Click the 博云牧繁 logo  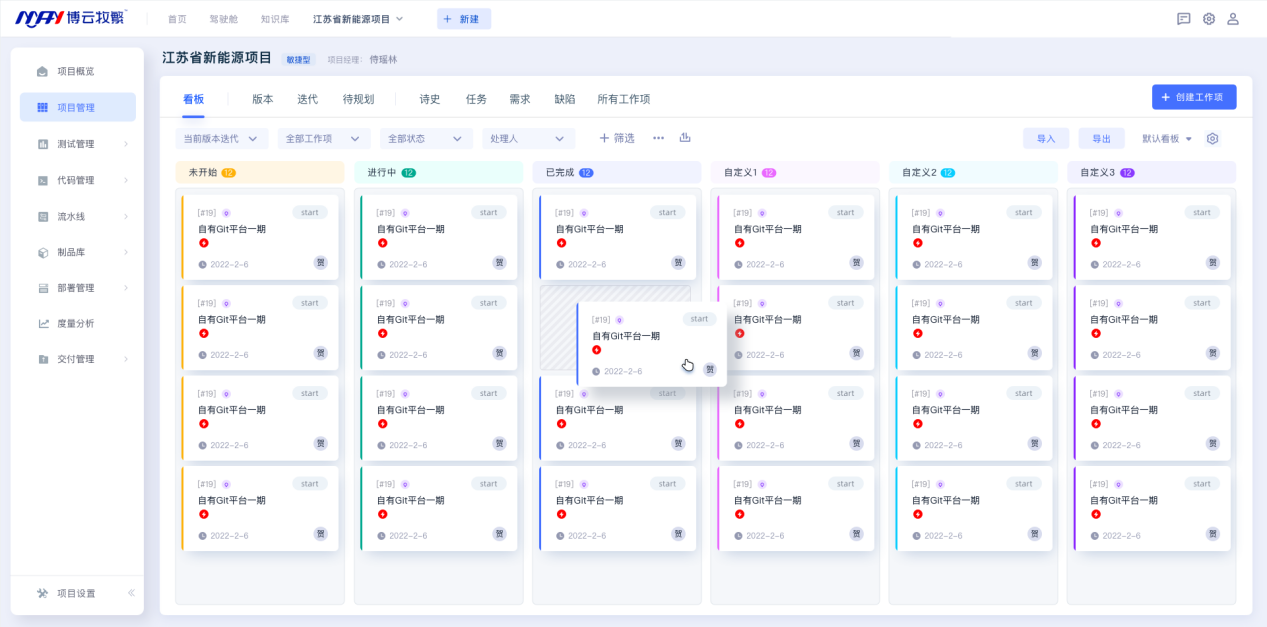71,19
